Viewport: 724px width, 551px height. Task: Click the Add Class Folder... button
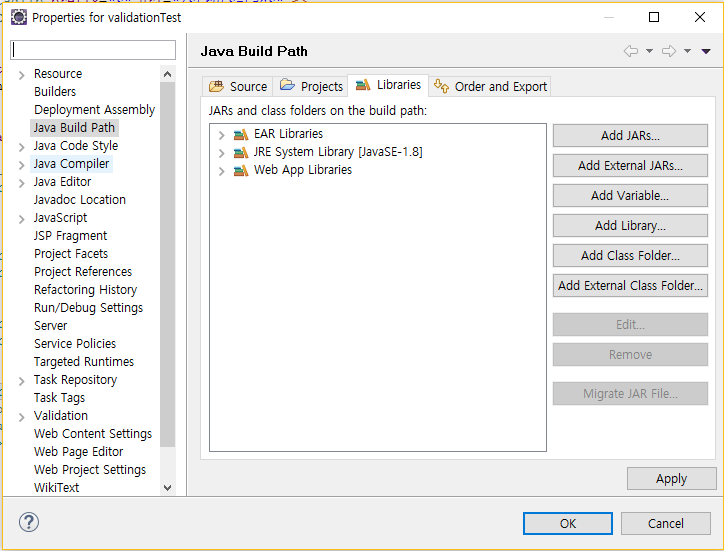click(630, 255)
